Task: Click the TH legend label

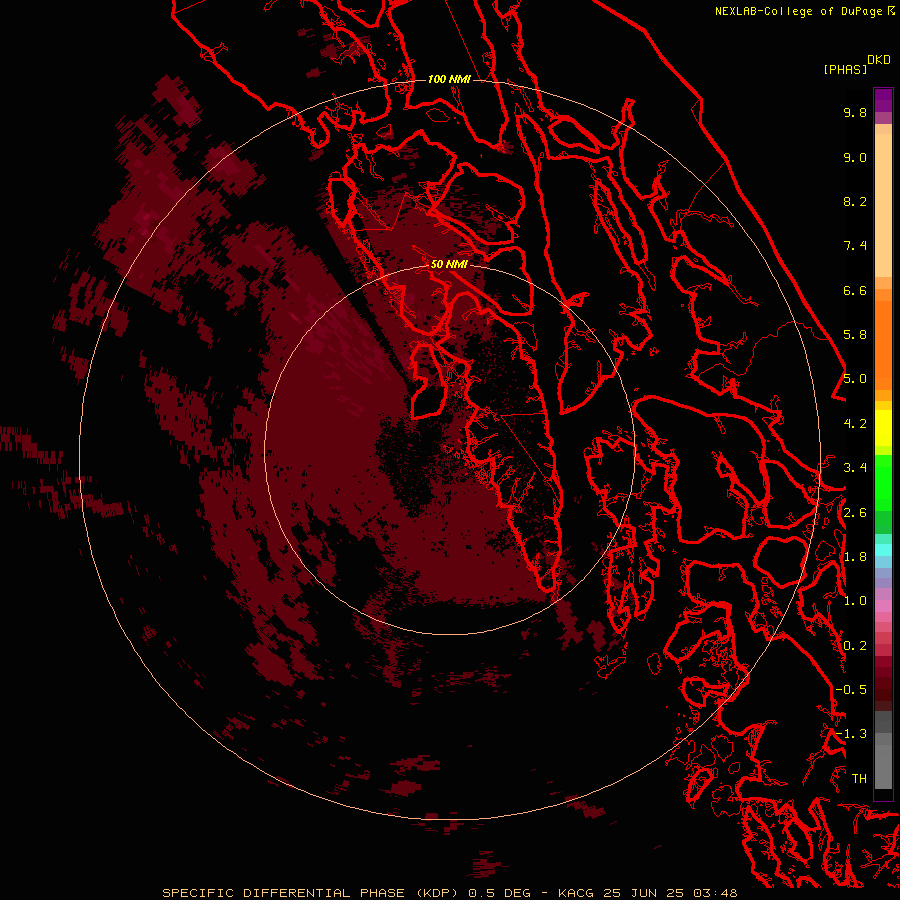Action: (x=859, y=779)
